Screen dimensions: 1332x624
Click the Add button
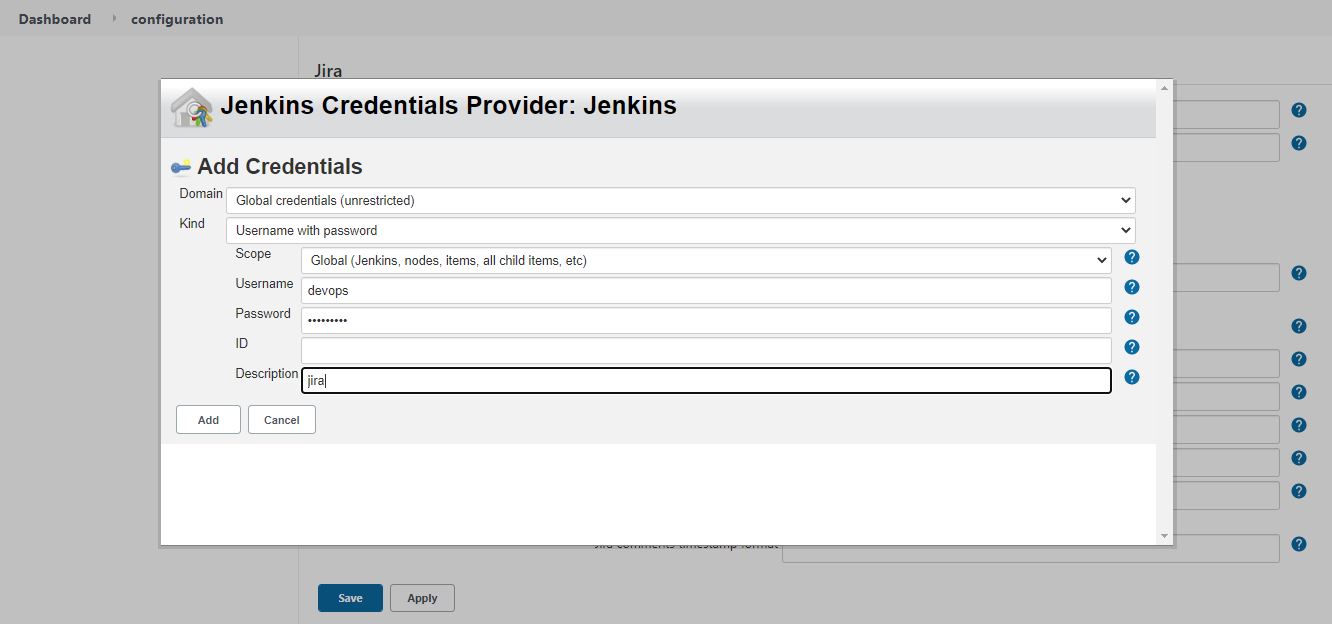pos(208,420)
